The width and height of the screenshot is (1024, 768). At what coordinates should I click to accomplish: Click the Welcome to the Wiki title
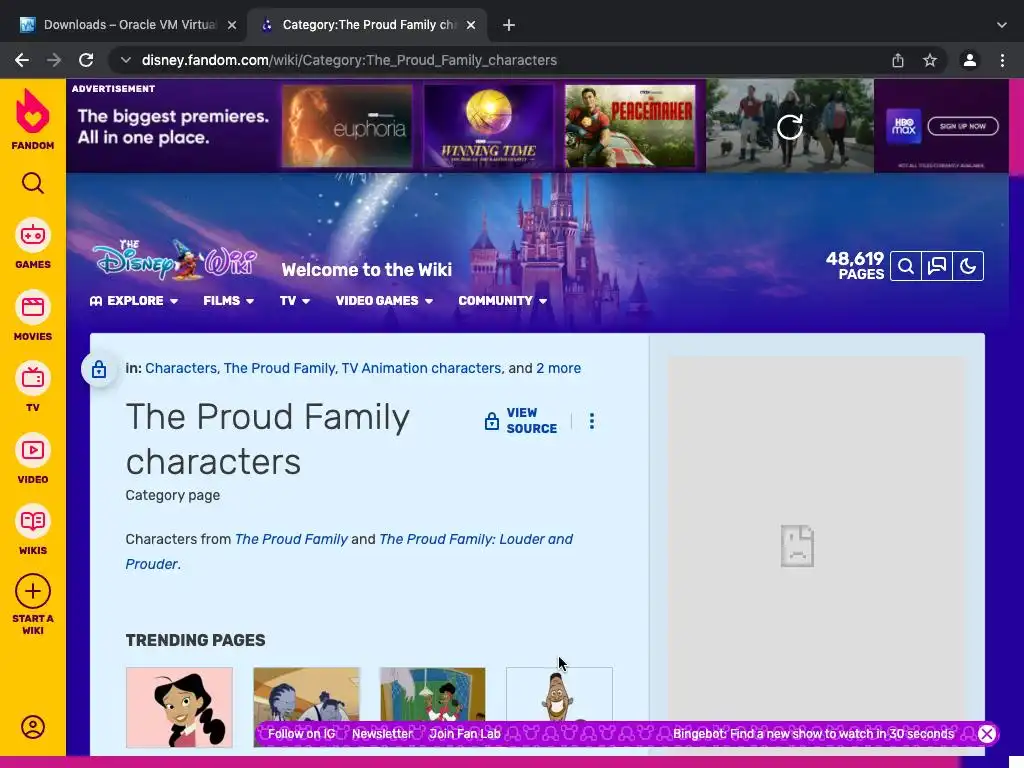point(367,270)
